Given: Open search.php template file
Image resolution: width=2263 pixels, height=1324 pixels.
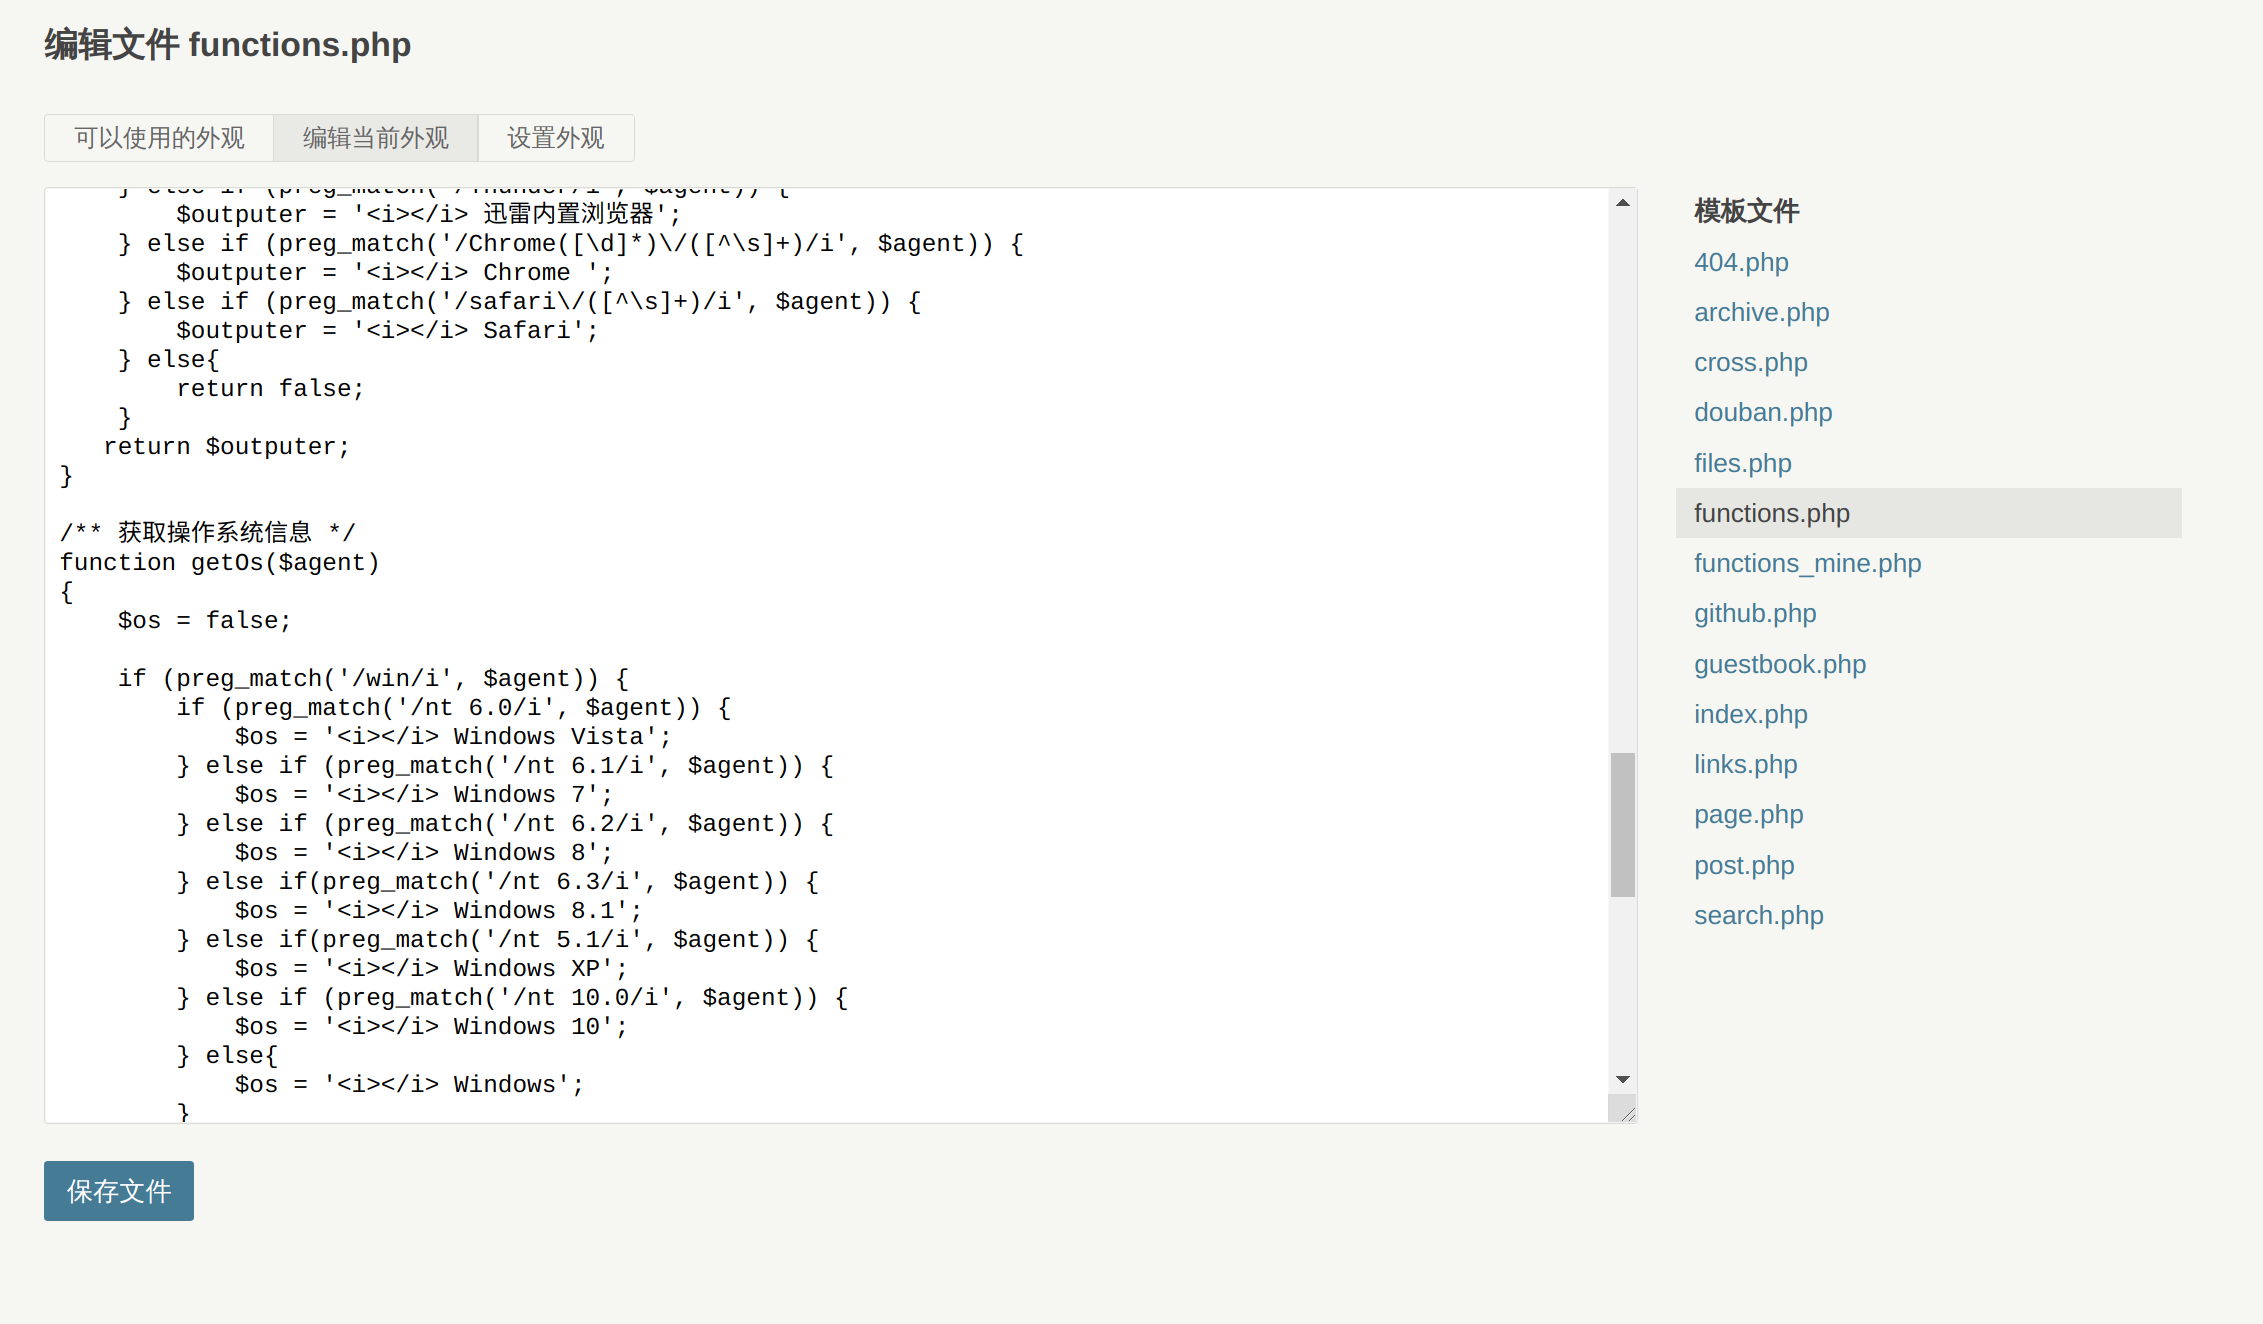Looking at the screenshot, I should (x=1758, y=915).
